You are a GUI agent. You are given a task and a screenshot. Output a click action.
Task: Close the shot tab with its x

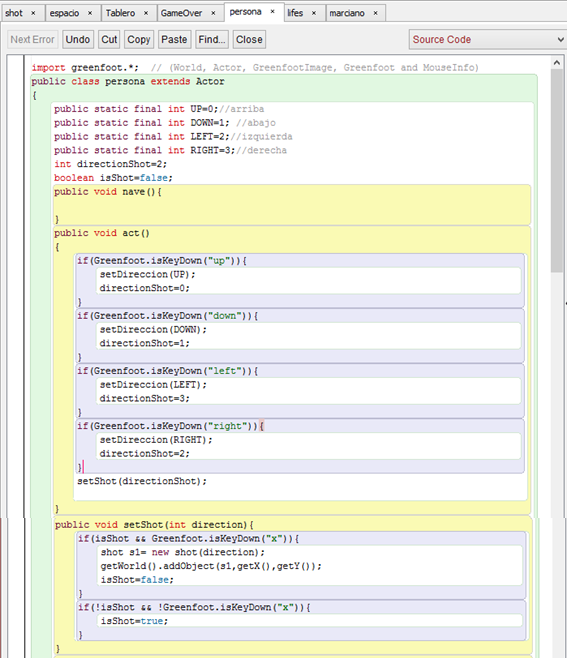tap(33, 13)
